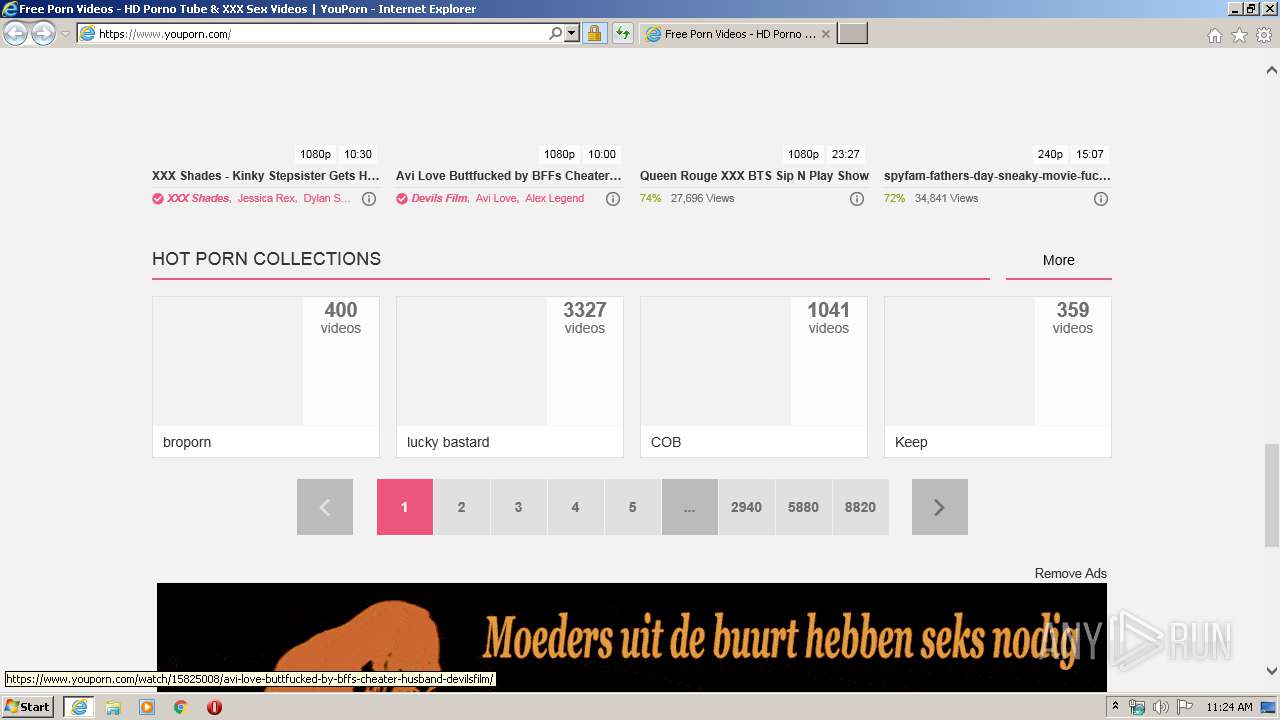Screen dimensions: 1280x720
Task: Click Internet Explorer taskbar icon
Action: [78, 707]
